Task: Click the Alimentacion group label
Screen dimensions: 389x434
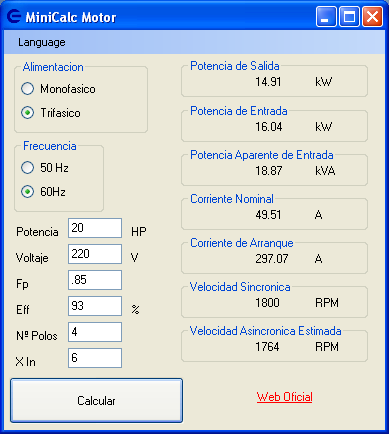Action: click(53, 67)
